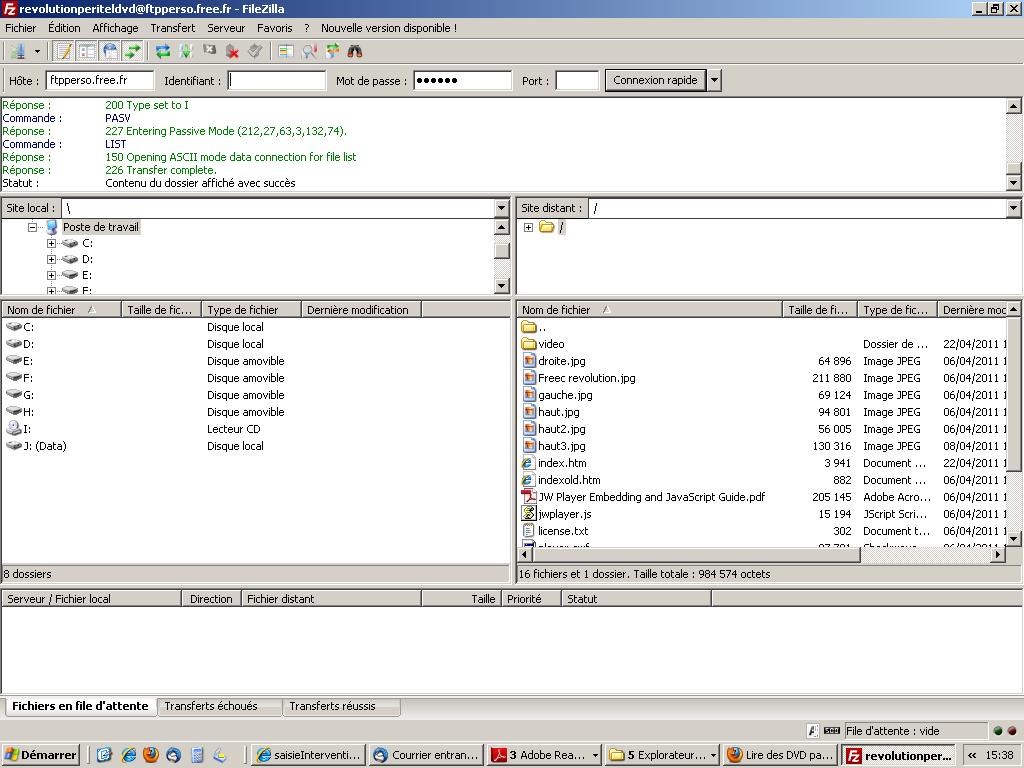
Task: Select the I: Lecteur CD drive row
Action: click(x=255, y=429)
